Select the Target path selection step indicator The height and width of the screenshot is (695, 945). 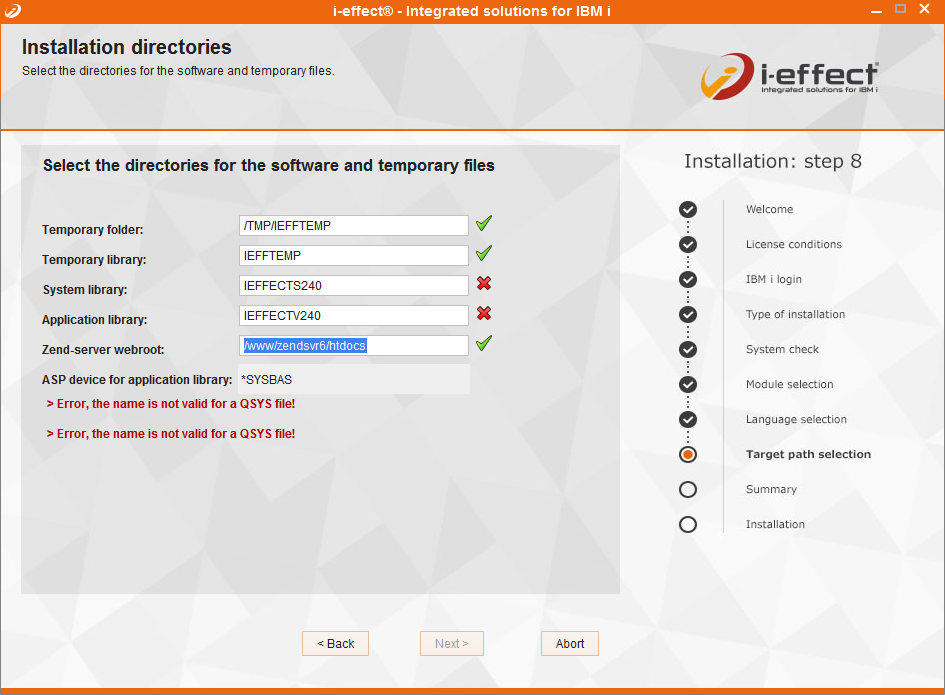pyautogui.click(x=688, y=454)
